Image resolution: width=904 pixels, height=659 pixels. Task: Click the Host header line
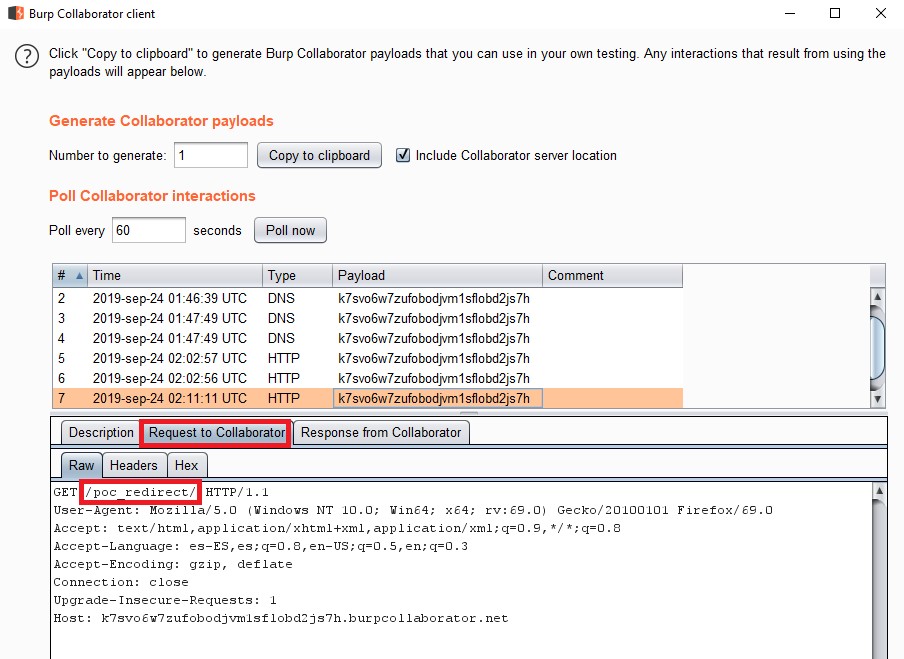click(x=281, y=618)
